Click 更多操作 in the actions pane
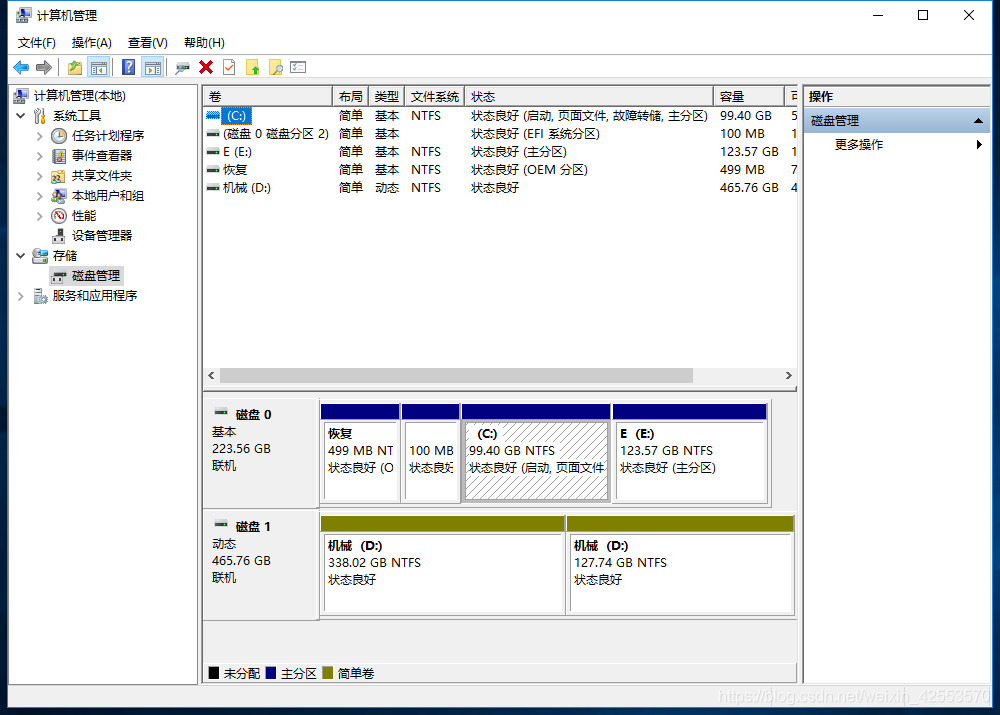 (859, 145)
